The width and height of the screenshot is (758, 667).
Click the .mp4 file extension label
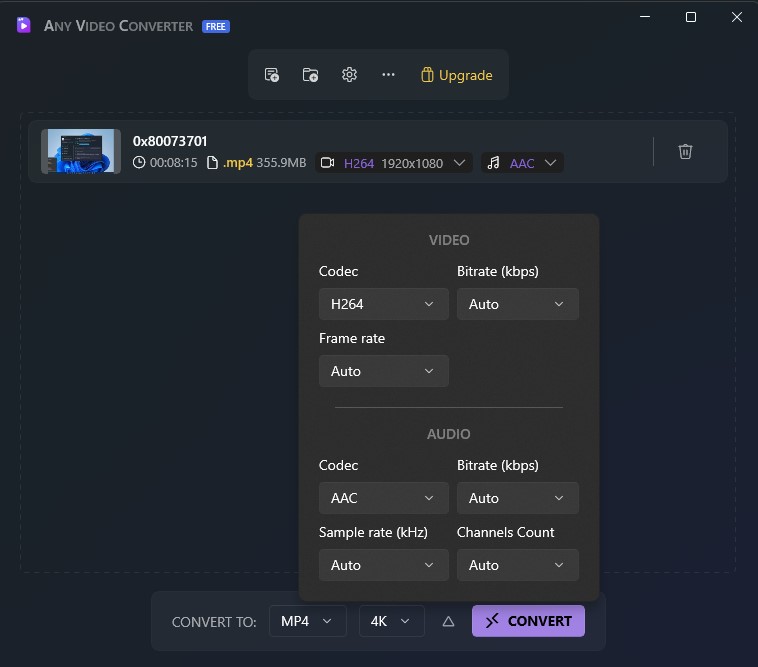coord(237,163)
